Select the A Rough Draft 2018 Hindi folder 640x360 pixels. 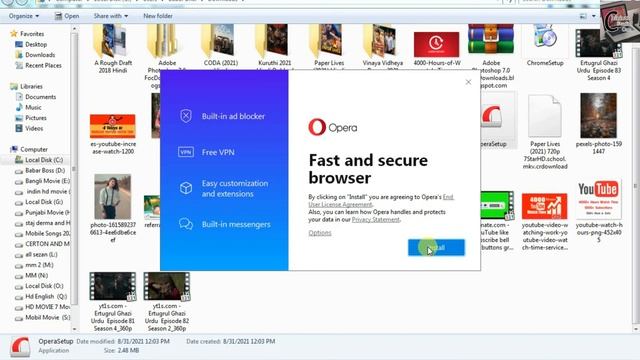[x=113, y=48]
